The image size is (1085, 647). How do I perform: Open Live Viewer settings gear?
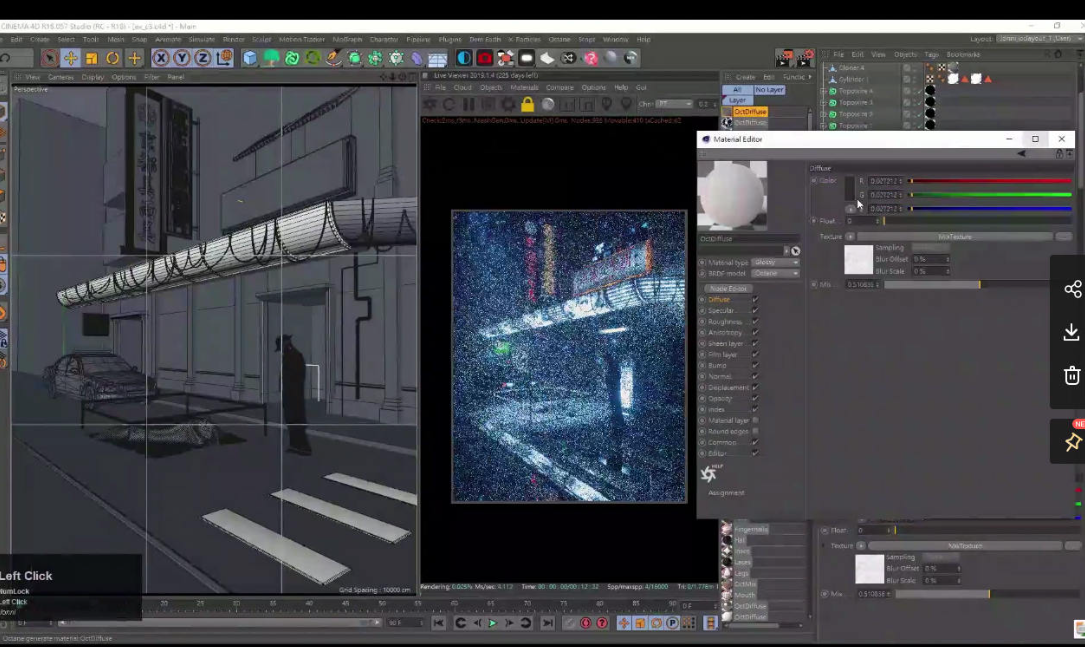click(508, 104)
